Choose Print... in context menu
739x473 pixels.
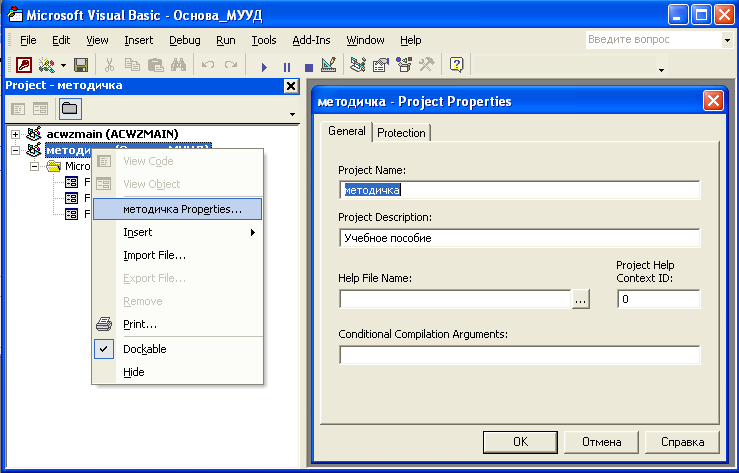click(x=177, y=325)
